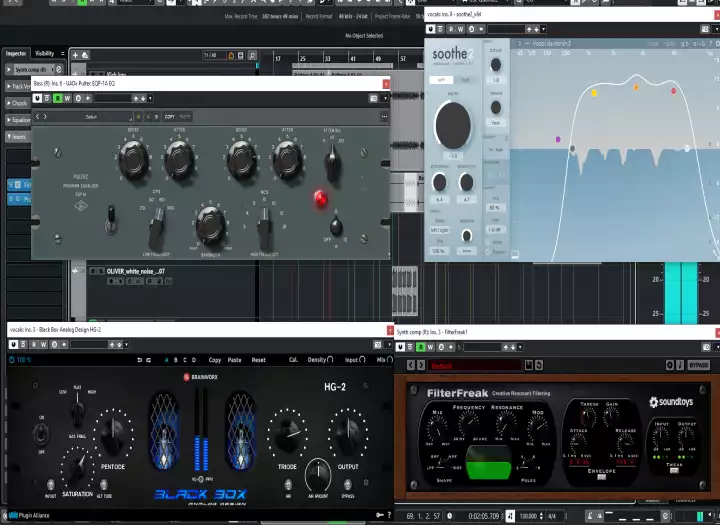The width and height of the screenshot is (720, 525).
Task: Select setting C in Black Box HG-2
Action: pyautogui.click(x=185, y=360)
